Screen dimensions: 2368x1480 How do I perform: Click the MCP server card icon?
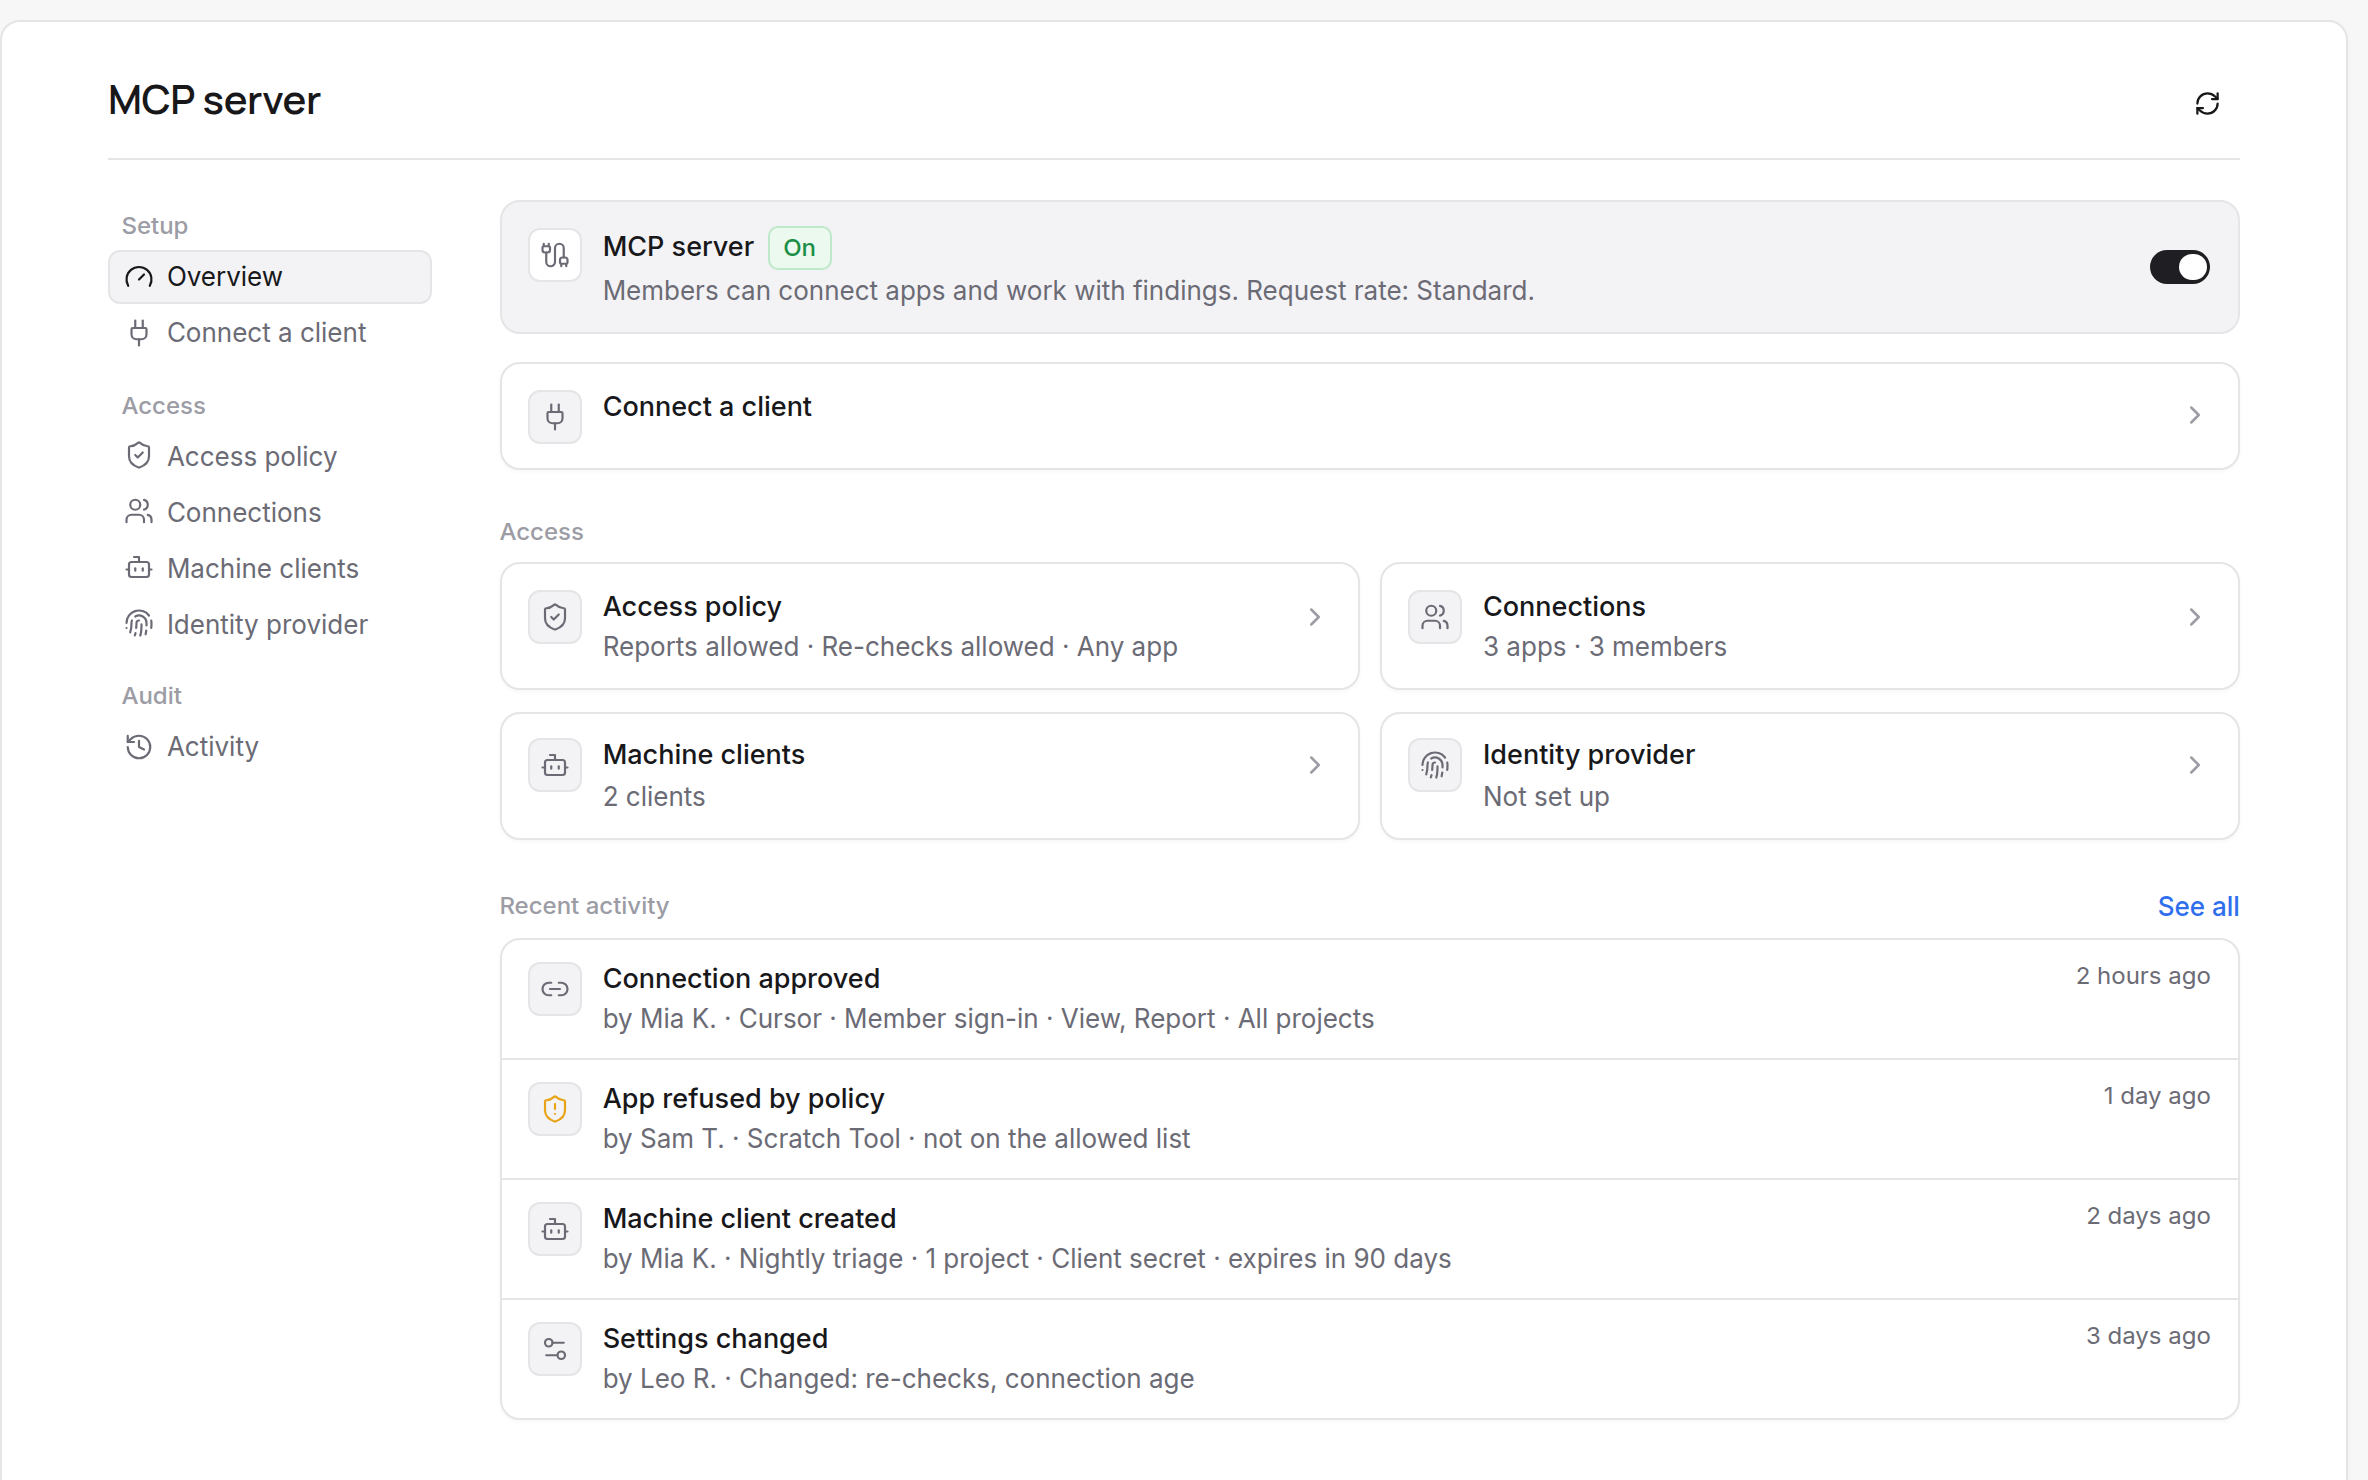point(555,255)
